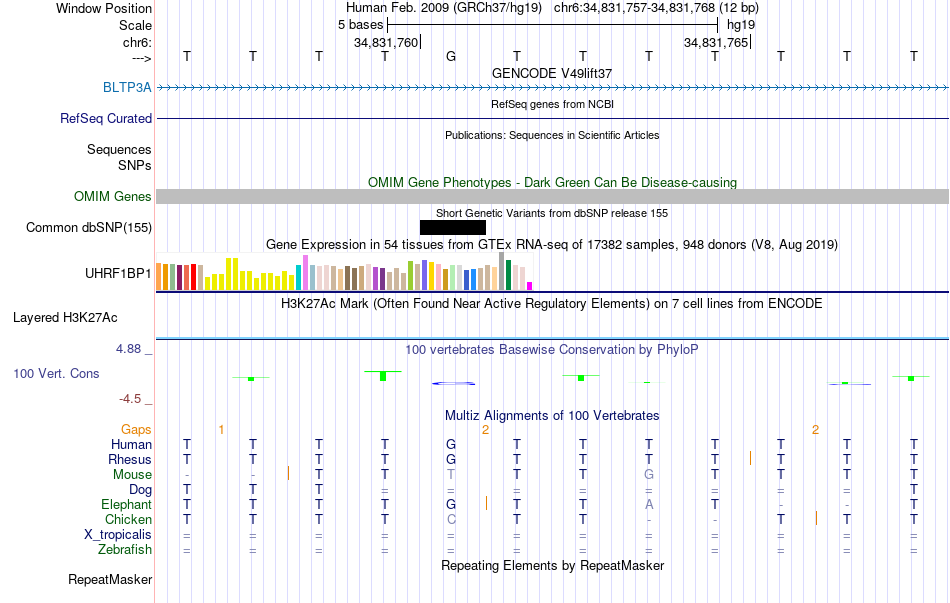Open the RefSeq Curated track label
Image resolution: width=950 pixels, height=603 pixels.
106,118
